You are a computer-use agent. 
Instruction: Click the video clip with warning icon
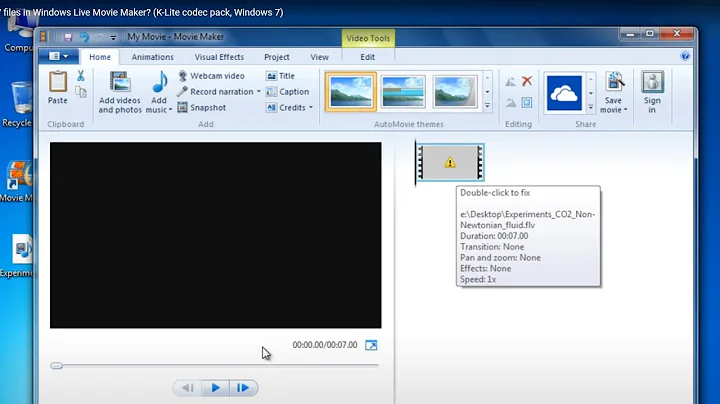point(450,162)
